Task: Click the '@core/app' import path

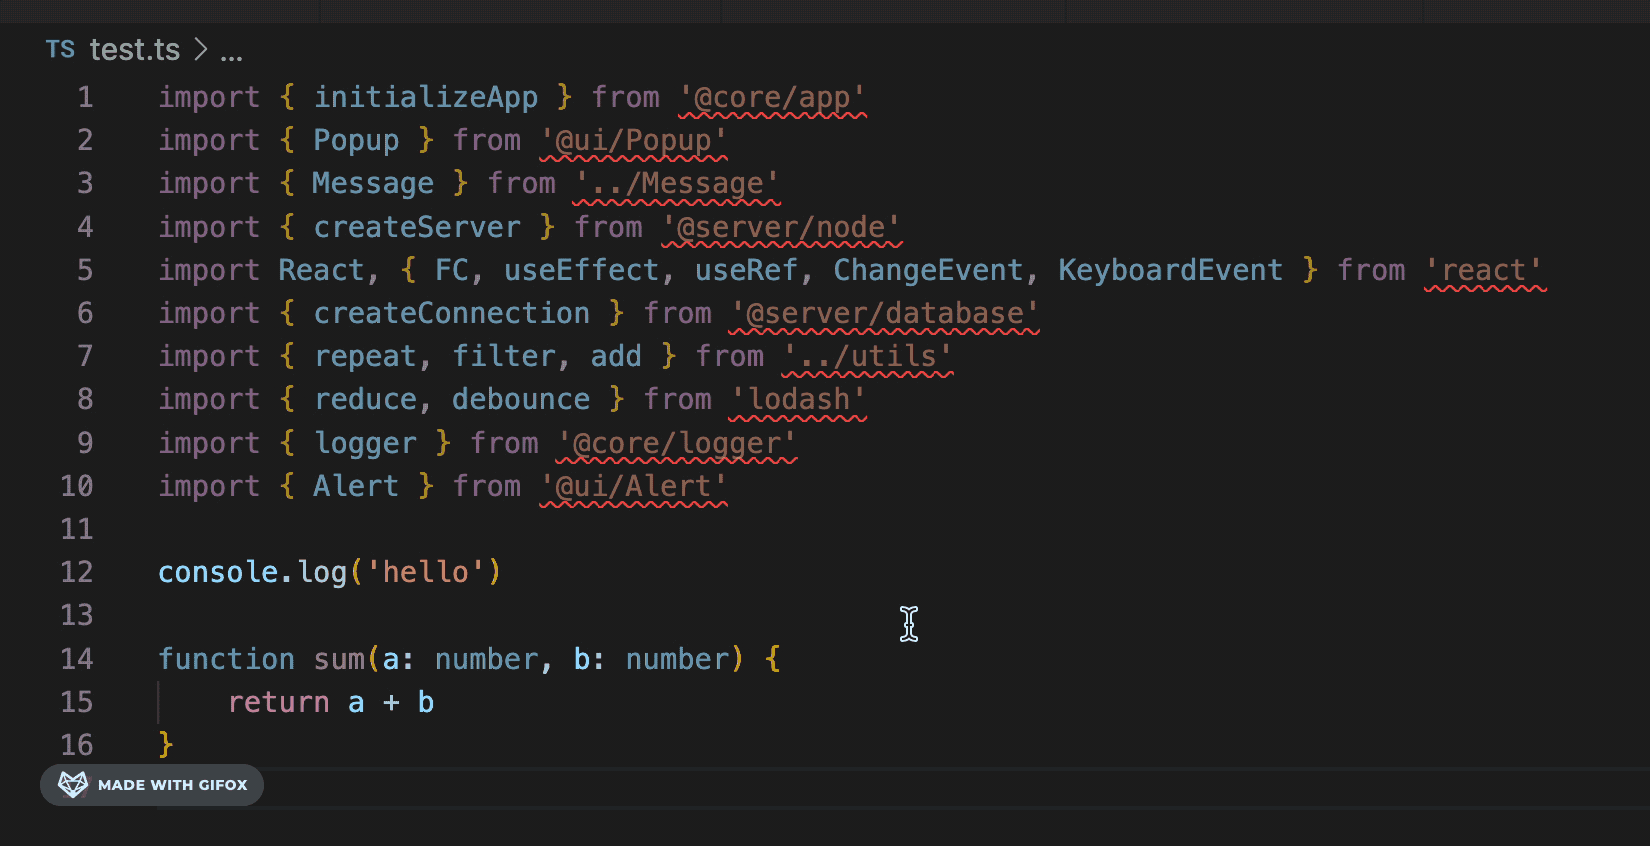Action: pyautogui.click(x=772, y=98)
